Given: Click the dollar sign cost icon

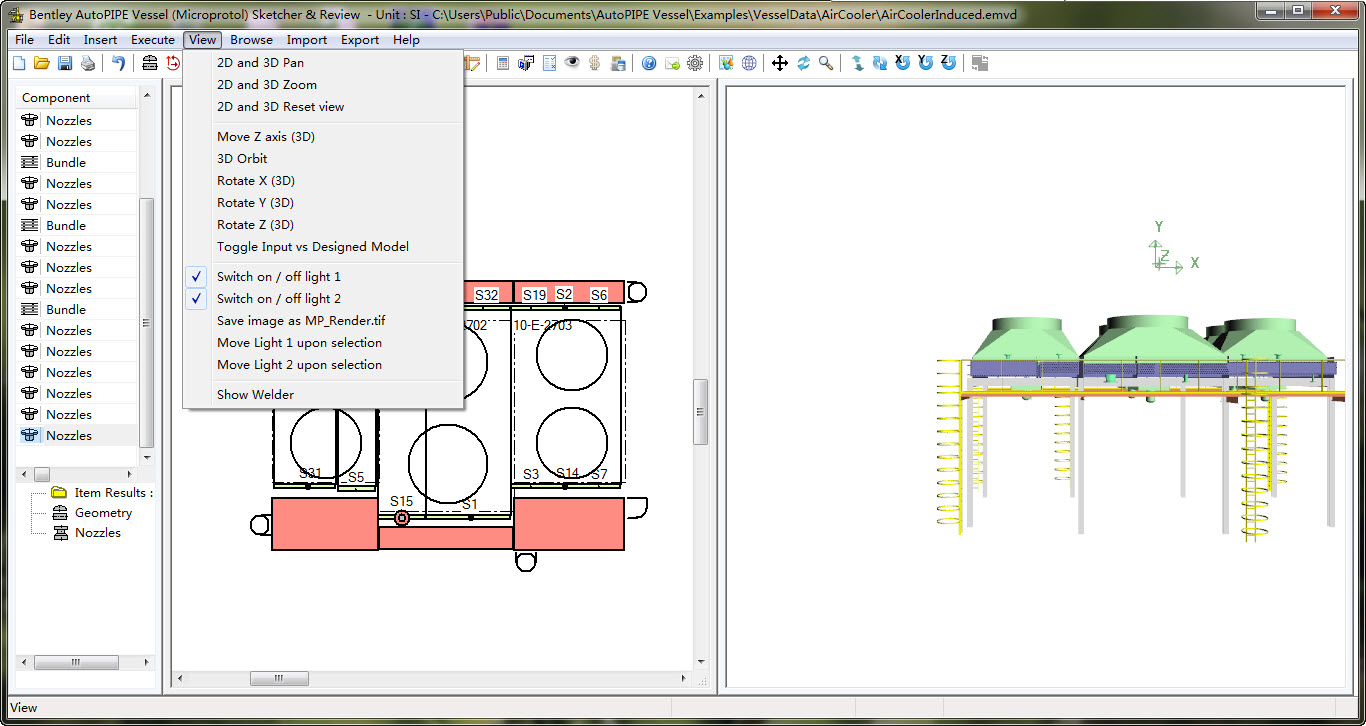Looking at the screenshot, I should click(x=595, y=63).
